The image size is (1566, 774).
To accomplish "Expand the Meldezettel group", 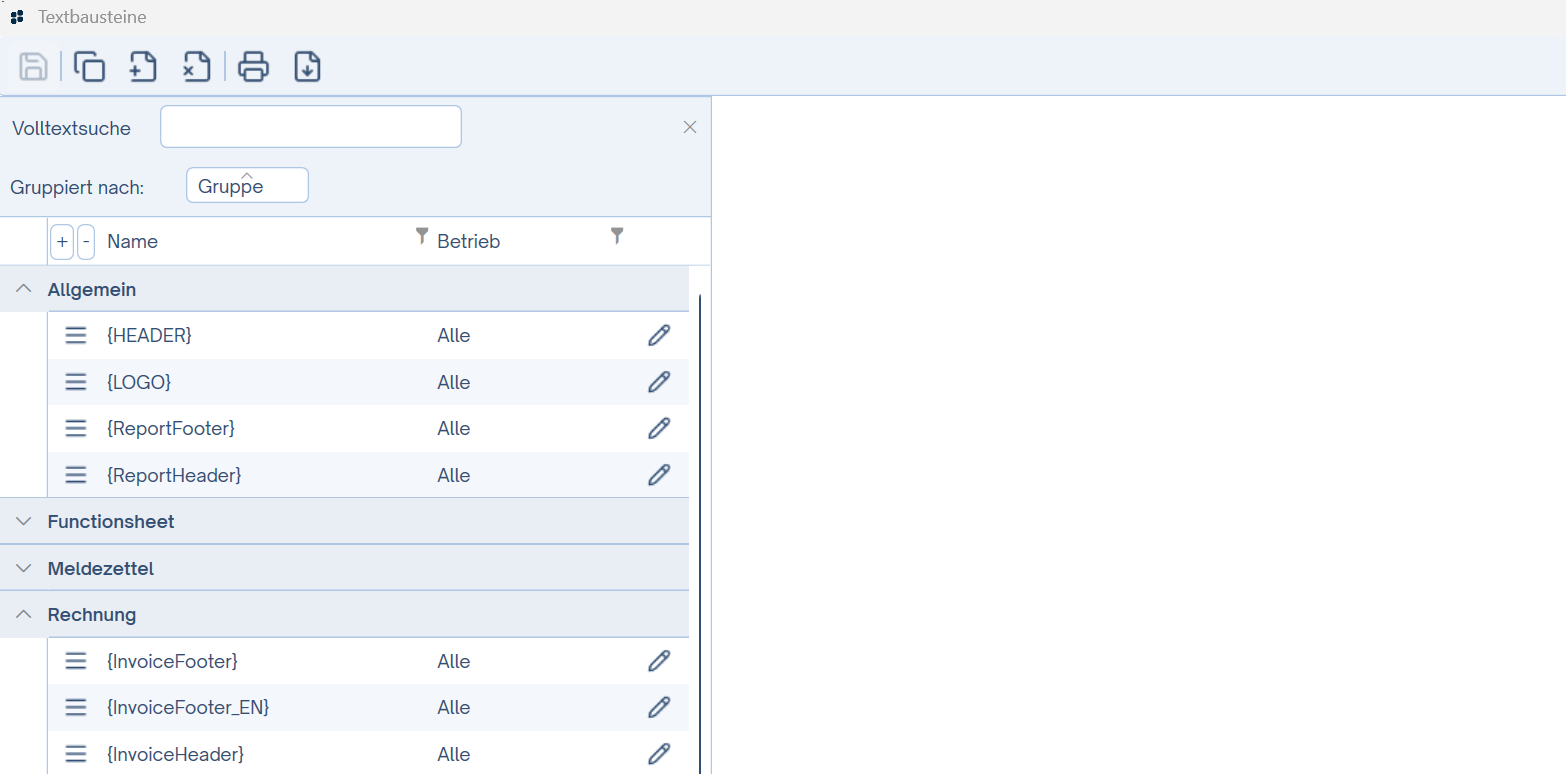I will point(24,568).
